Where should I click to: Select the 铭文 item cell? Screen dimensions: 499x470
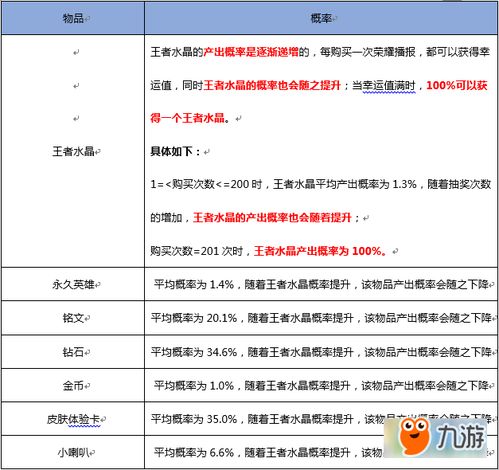pyautogui.click(x=73, y=318)
